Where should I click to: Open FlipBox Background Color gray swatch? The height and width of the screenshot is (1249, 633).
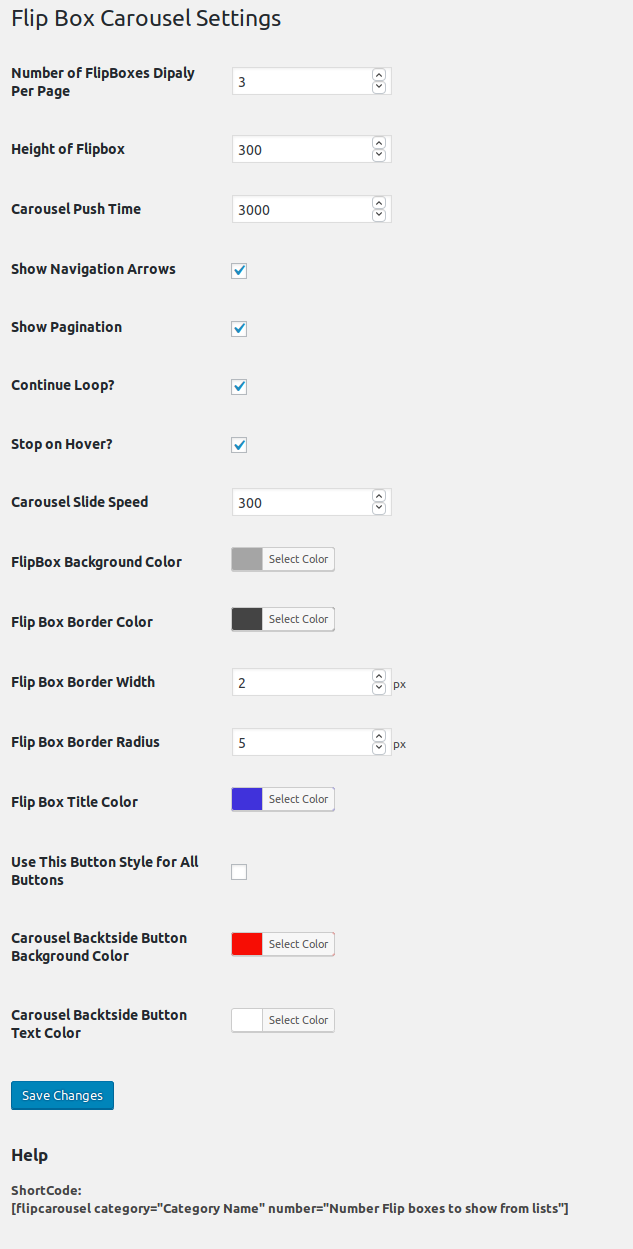[x=247, y=559]
